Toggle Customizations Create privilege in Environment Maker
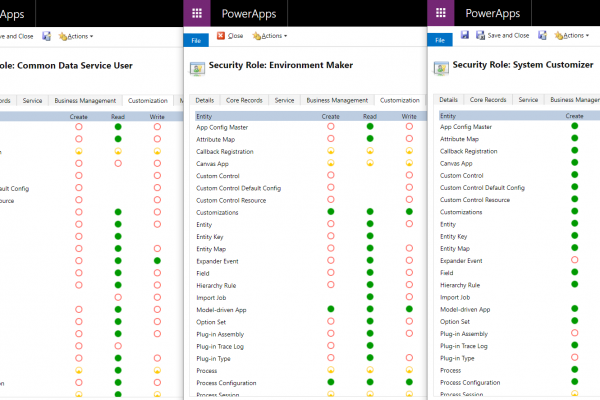Image resolution: width=600 pixels, height=400 pixels. (331, 212)
